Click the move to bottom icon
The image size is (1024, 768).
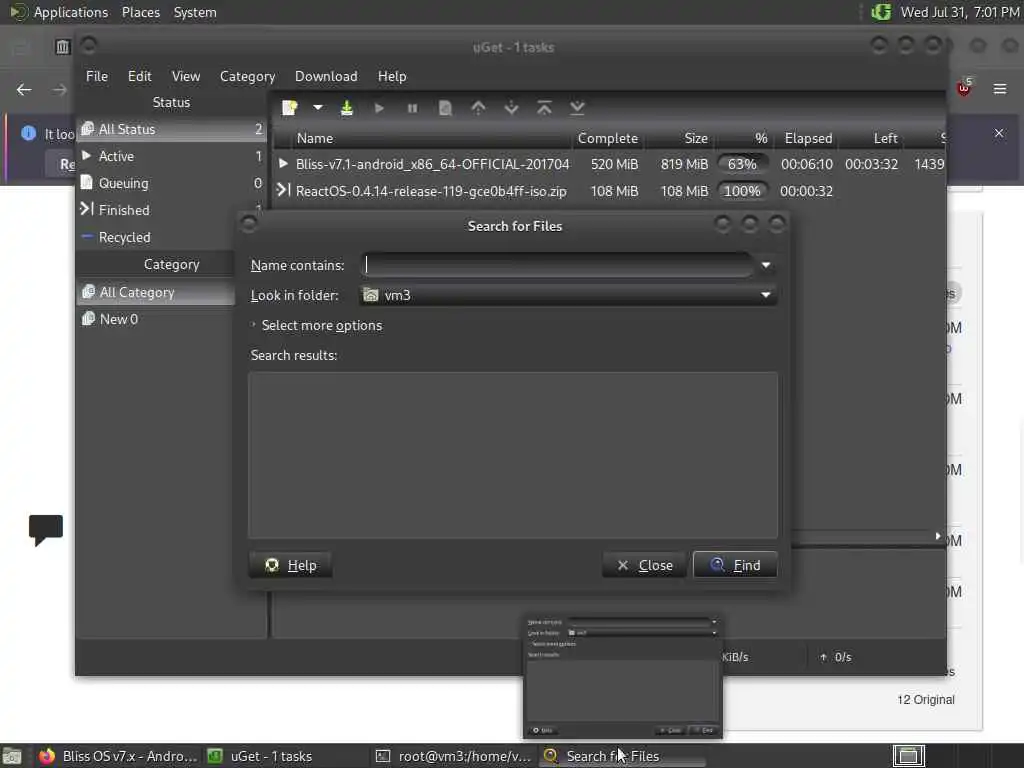point(577,108)
